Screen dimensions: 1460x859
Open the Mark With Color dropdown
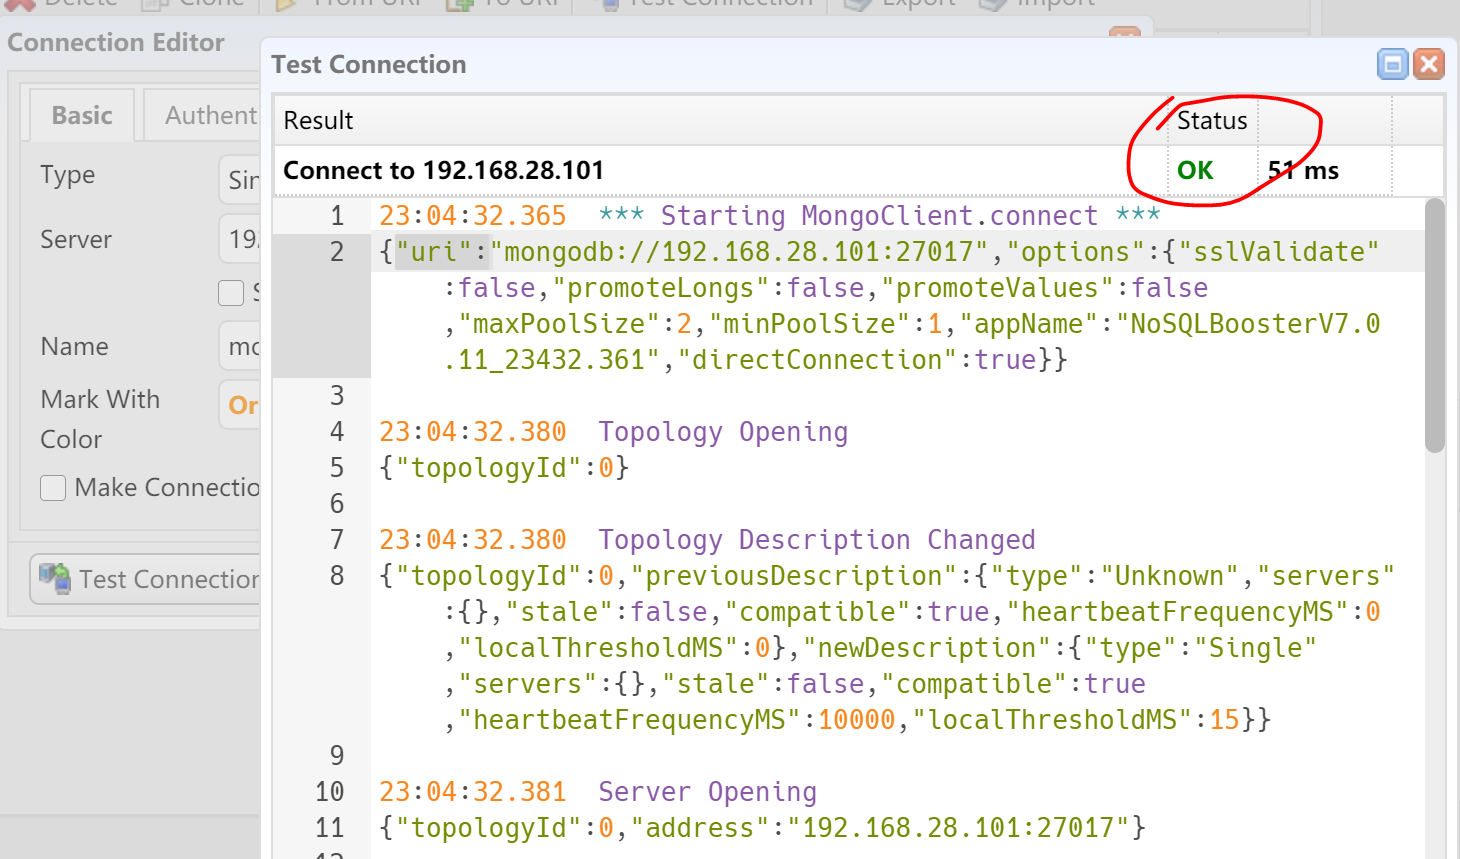pyautogui.click(x=241, y=405)
